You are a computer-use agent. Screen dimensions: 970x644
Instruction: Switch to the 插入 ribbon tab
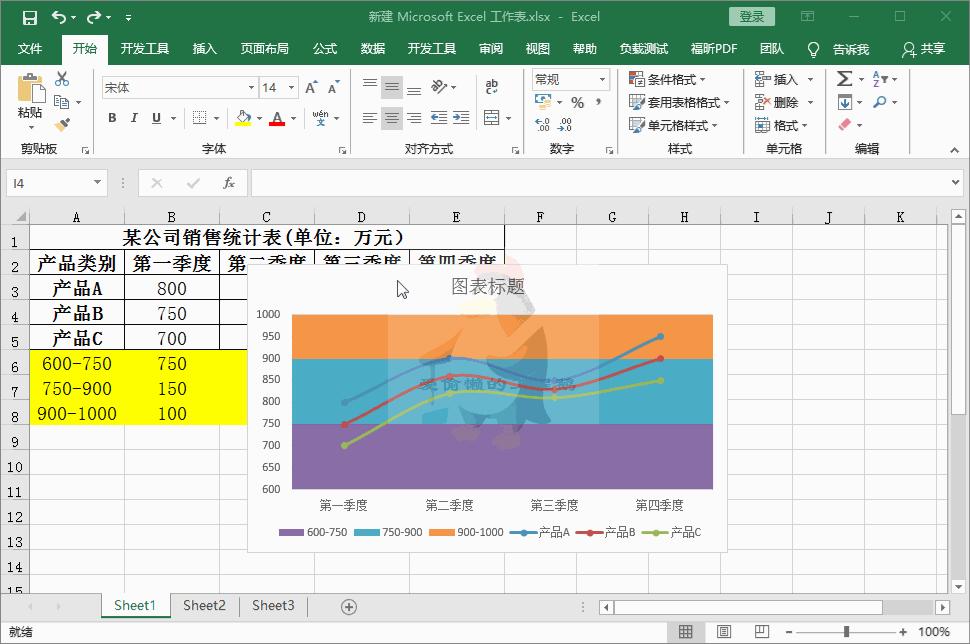coord(204,48)
